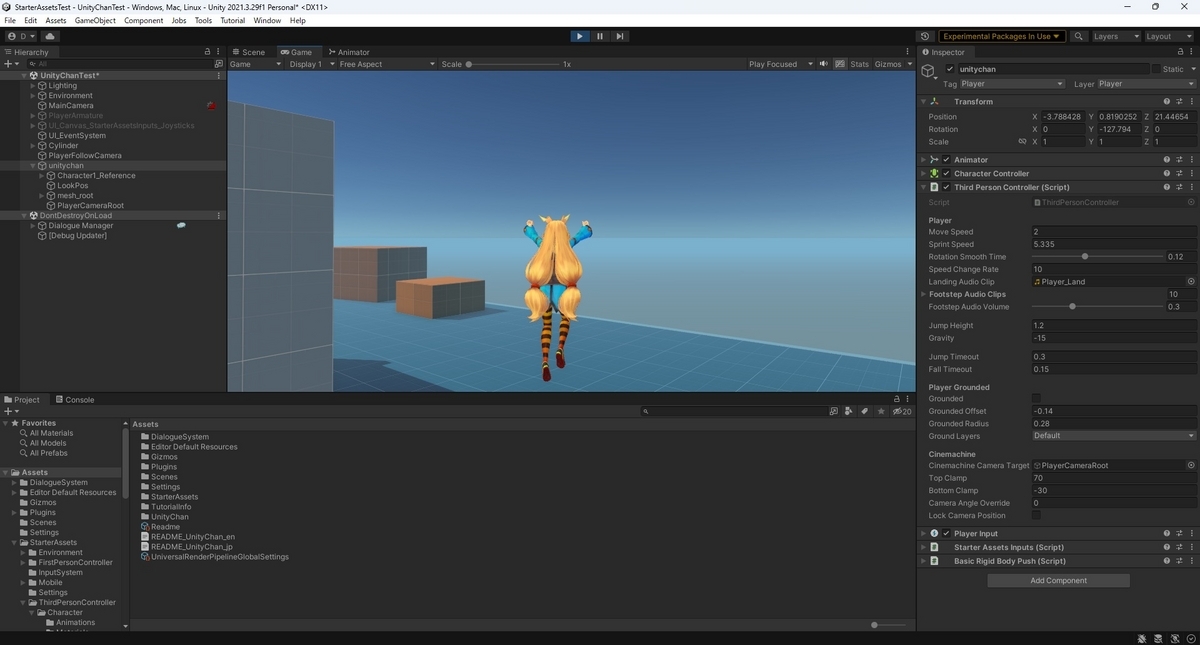Expand the Player Input component

923,534
